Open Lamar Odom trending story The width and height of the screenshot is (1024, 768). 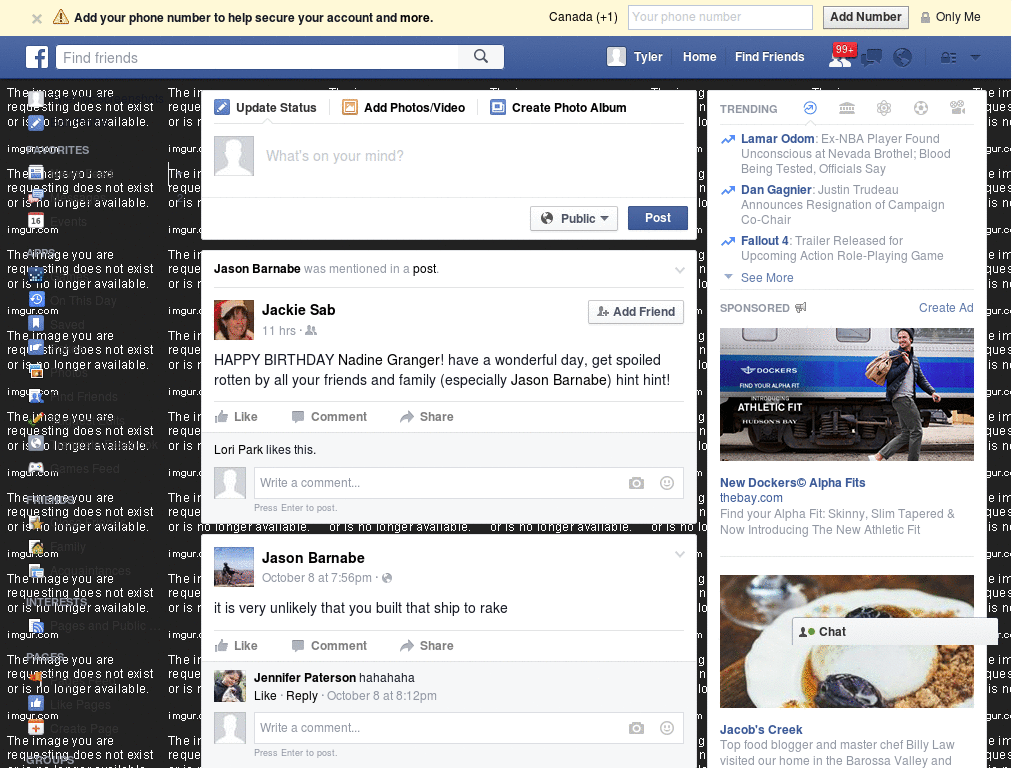point(777,138)
